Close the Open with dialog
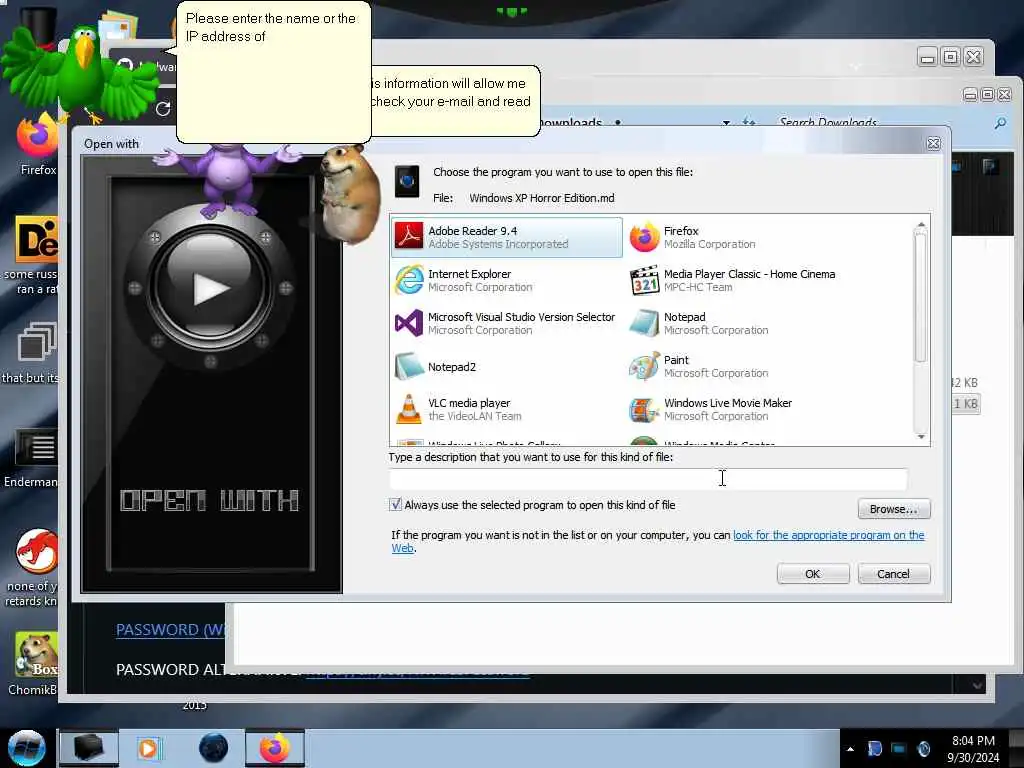The image size is (1024, 768). tap(933, 144)
